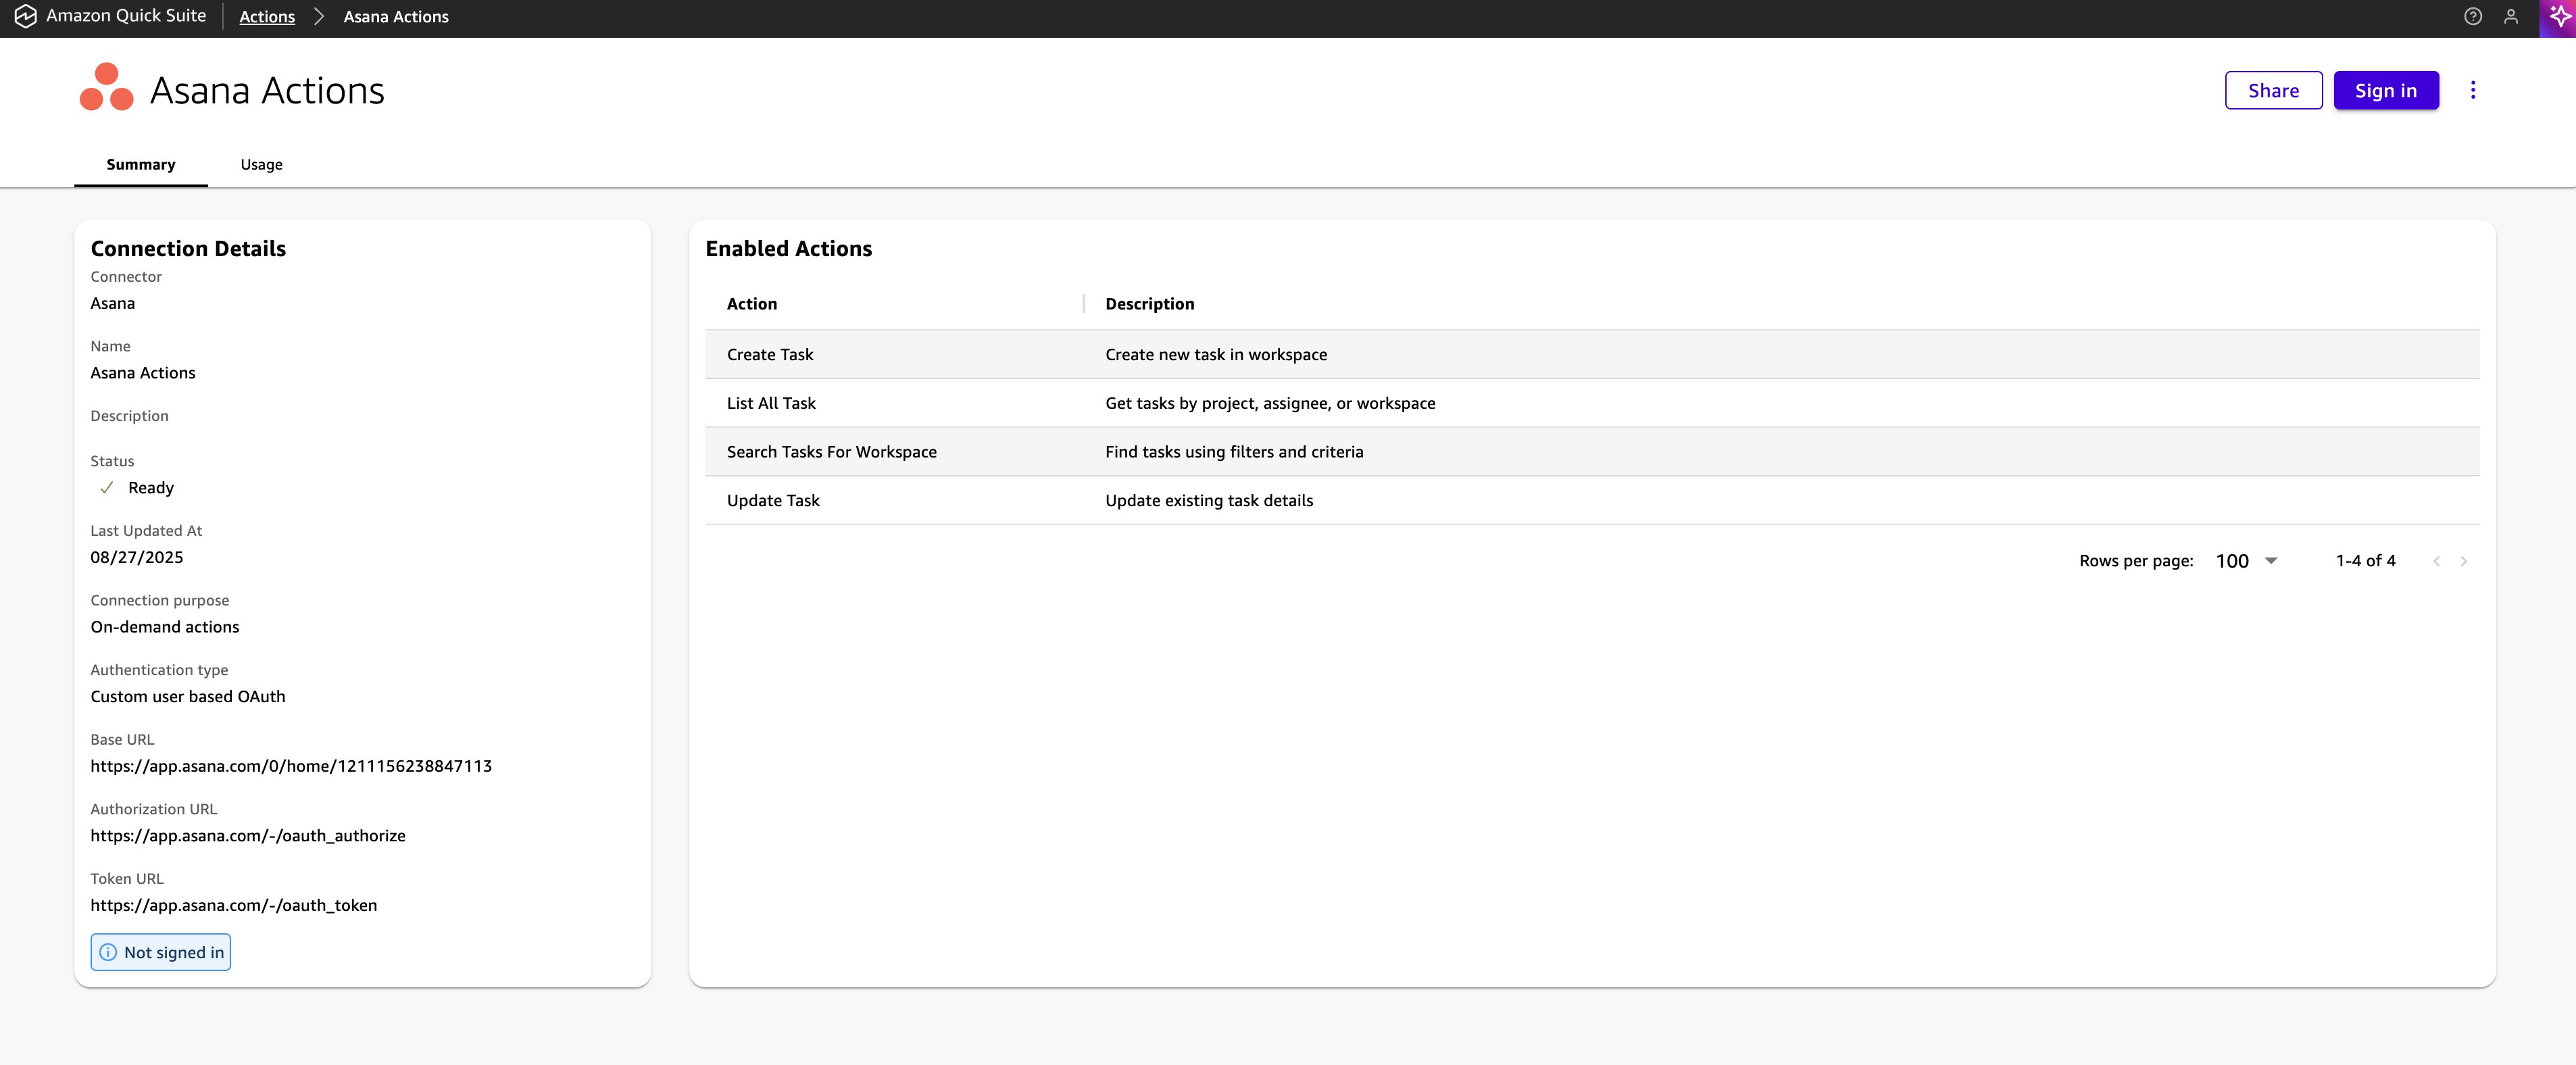Open the three-dot more options menu
This screenshot has height=1065, width=2576.
pyautogui.click(x=2472, y=90)
